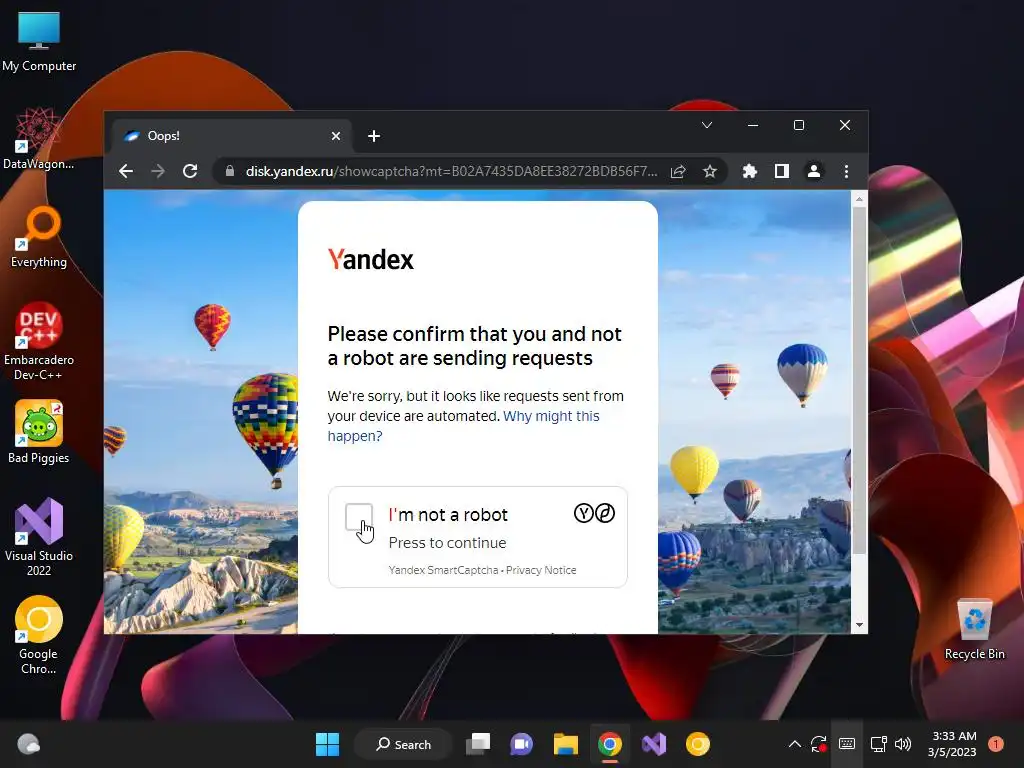
Task: Open the touch keyboard tray icon
Action: click(846, 744)
